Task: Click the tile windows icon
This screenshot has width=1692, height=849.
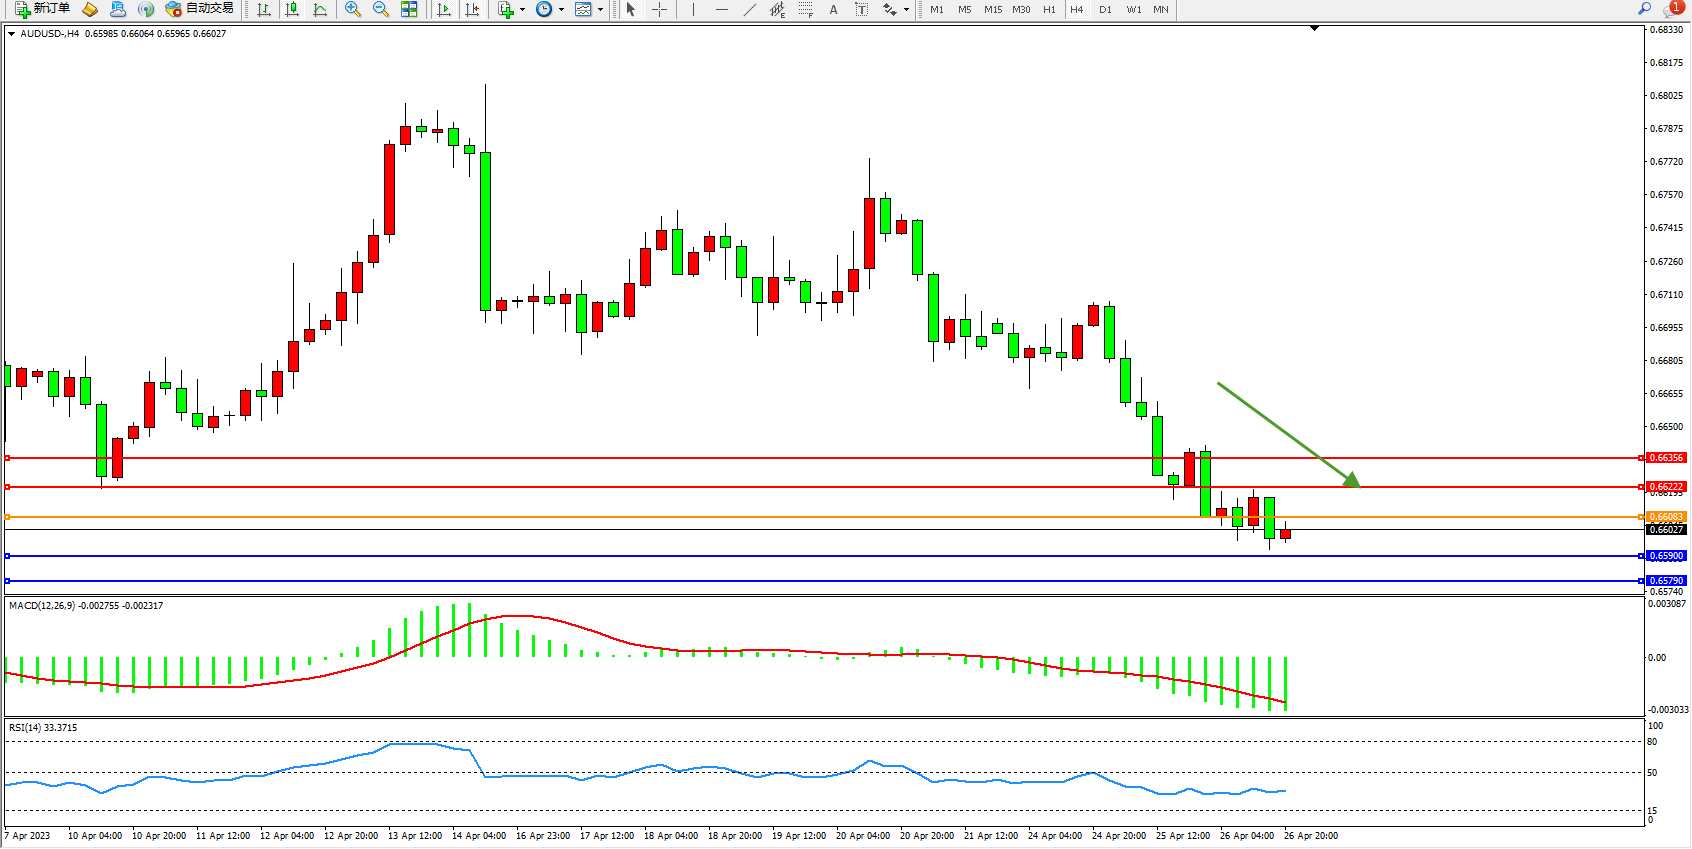Action: pyautogui.click(x=409, y=9)
